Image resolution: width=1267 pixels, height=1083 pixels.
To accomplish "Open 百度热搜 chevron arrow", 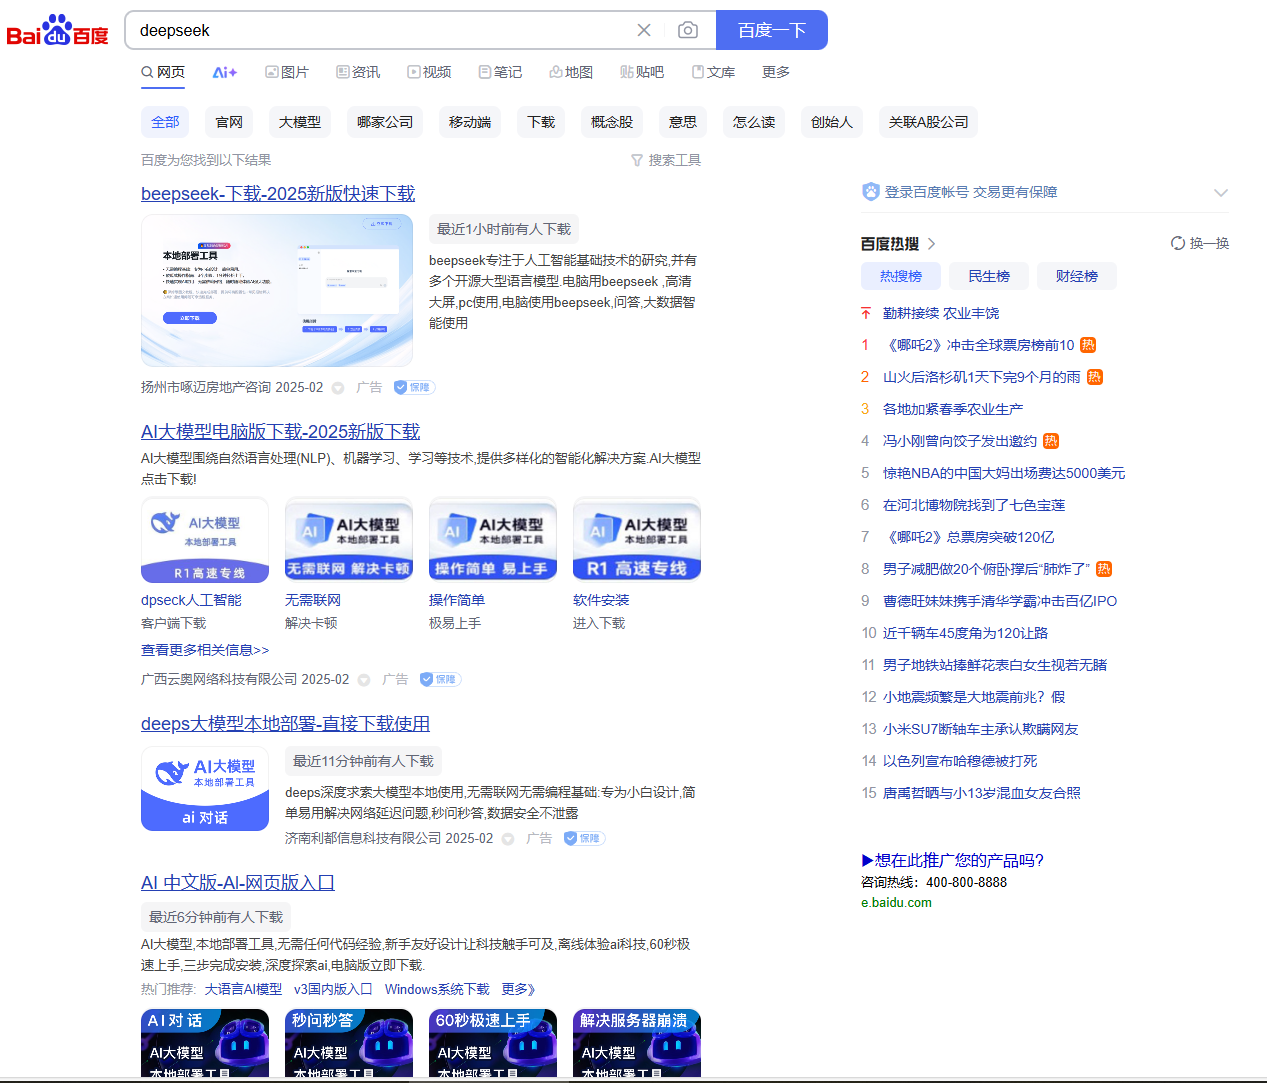I will tap(931, 244).
